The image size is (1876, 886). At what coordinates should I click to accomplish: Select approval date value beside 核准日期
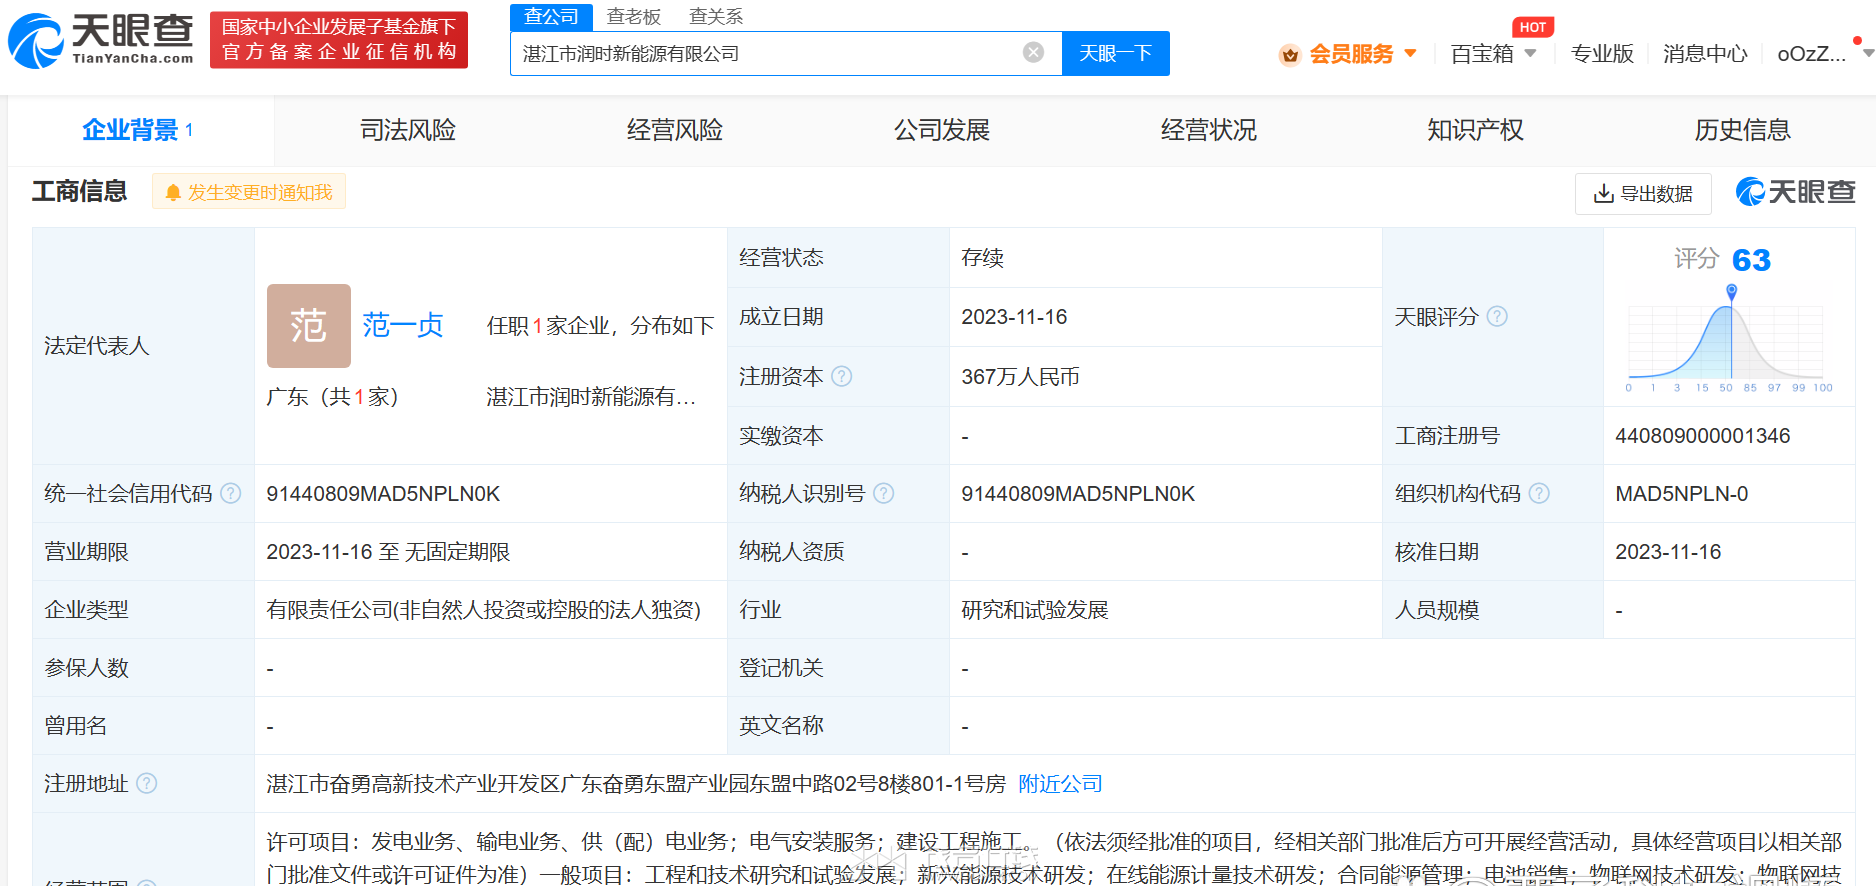point(1668,552)
